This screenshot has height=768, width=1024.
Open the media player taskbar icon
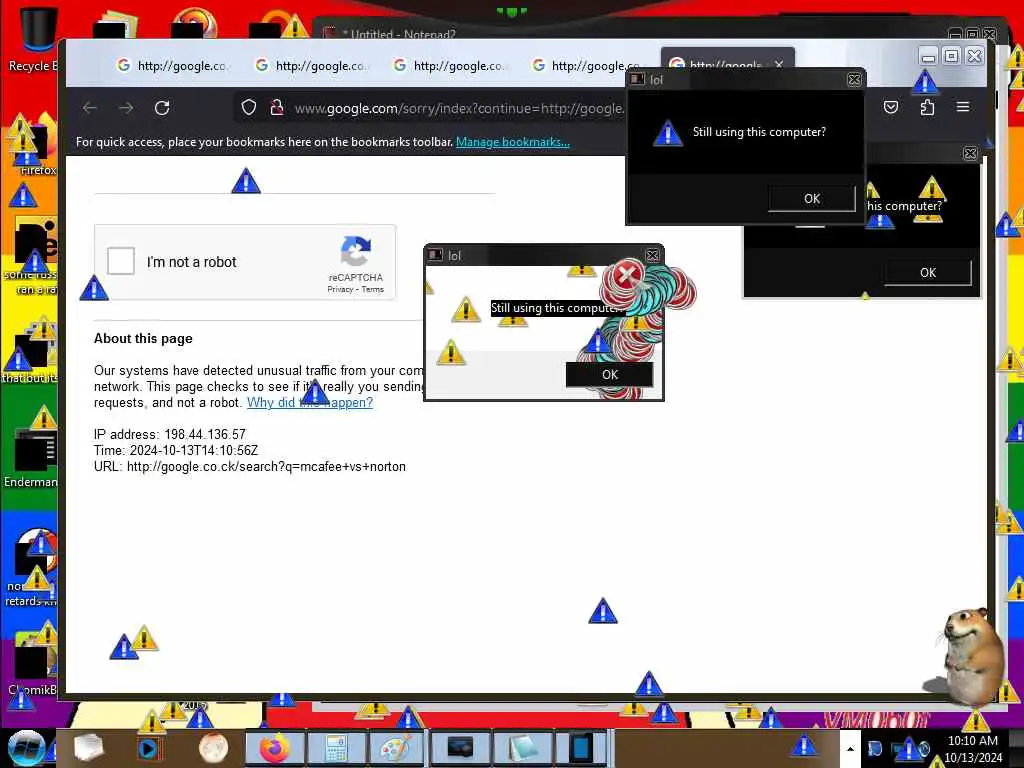tap(149, 748)
